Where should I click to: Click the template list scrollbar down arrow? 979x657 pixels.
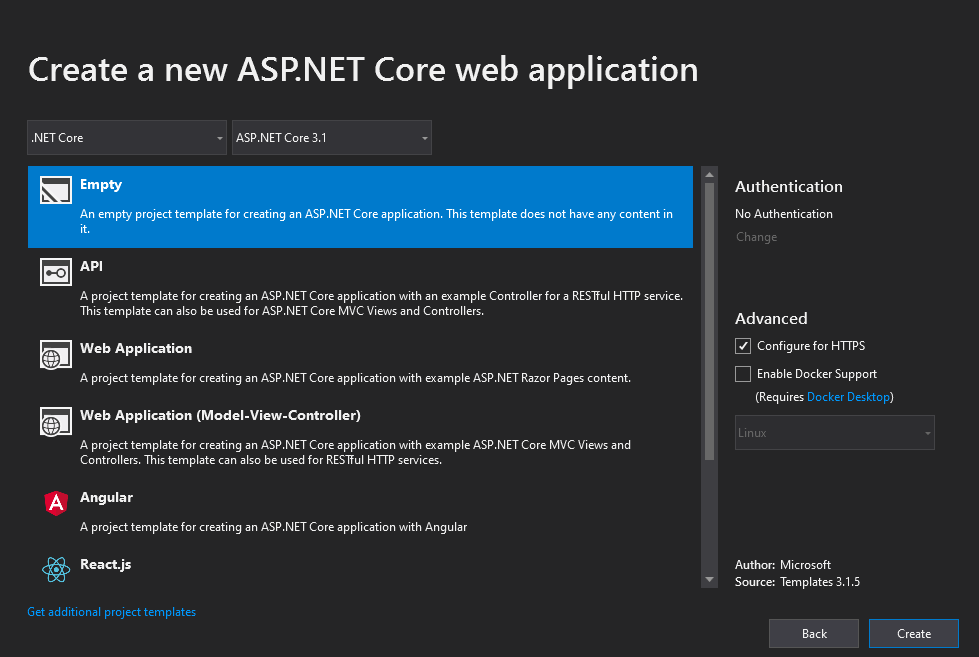(709, 579)
